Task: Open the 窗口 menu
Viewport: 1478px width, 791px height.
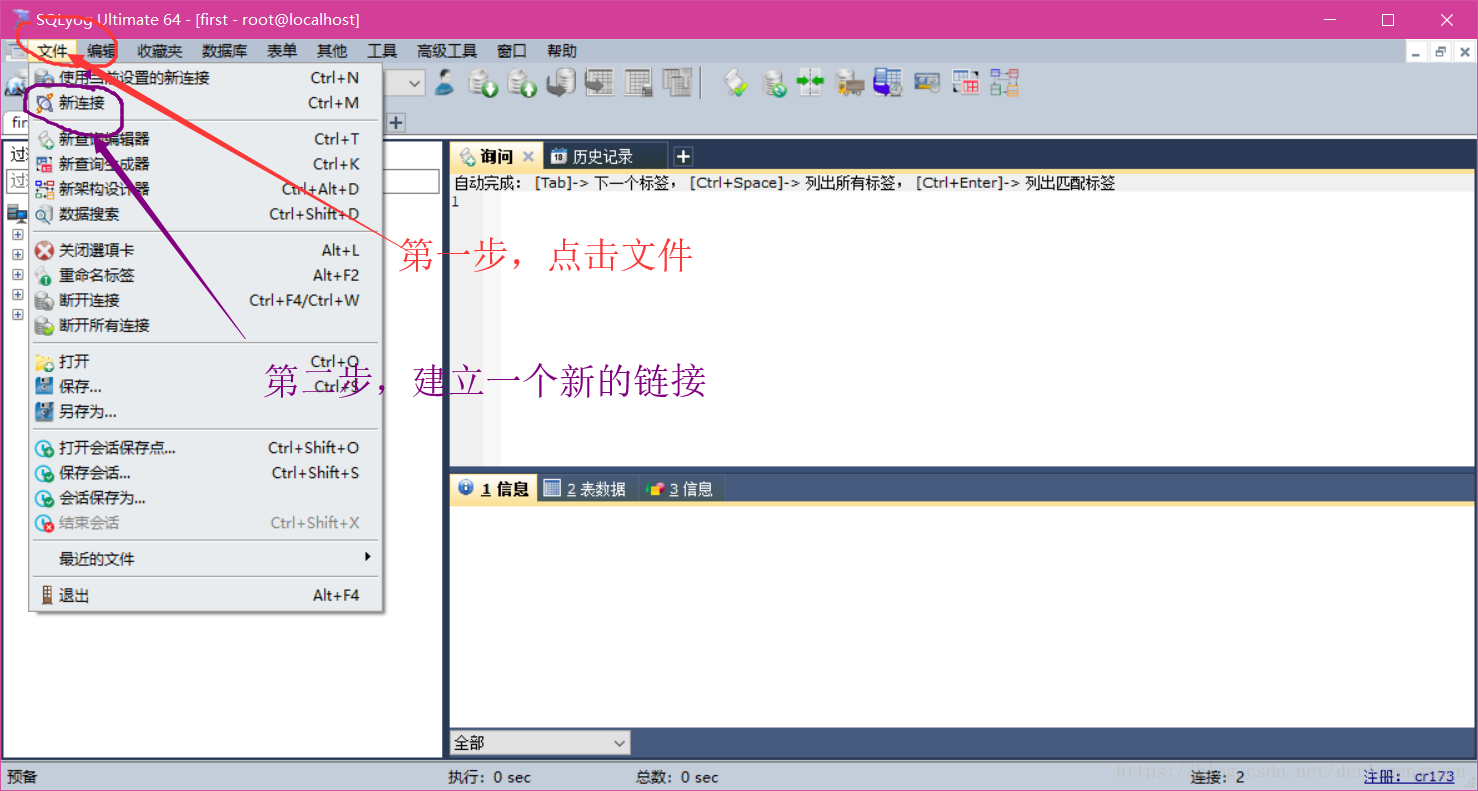Action: click(512, 51)
